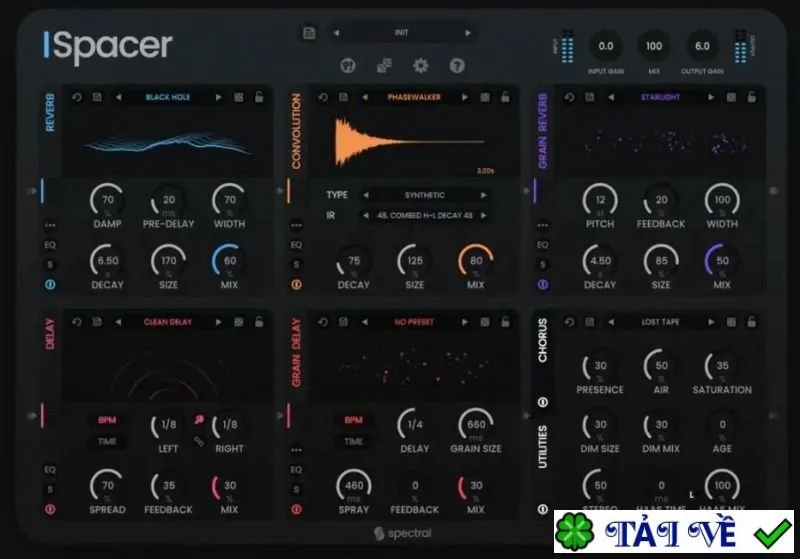
Task: Randomize all modules with the header dice icon
Action: [384, 65]
